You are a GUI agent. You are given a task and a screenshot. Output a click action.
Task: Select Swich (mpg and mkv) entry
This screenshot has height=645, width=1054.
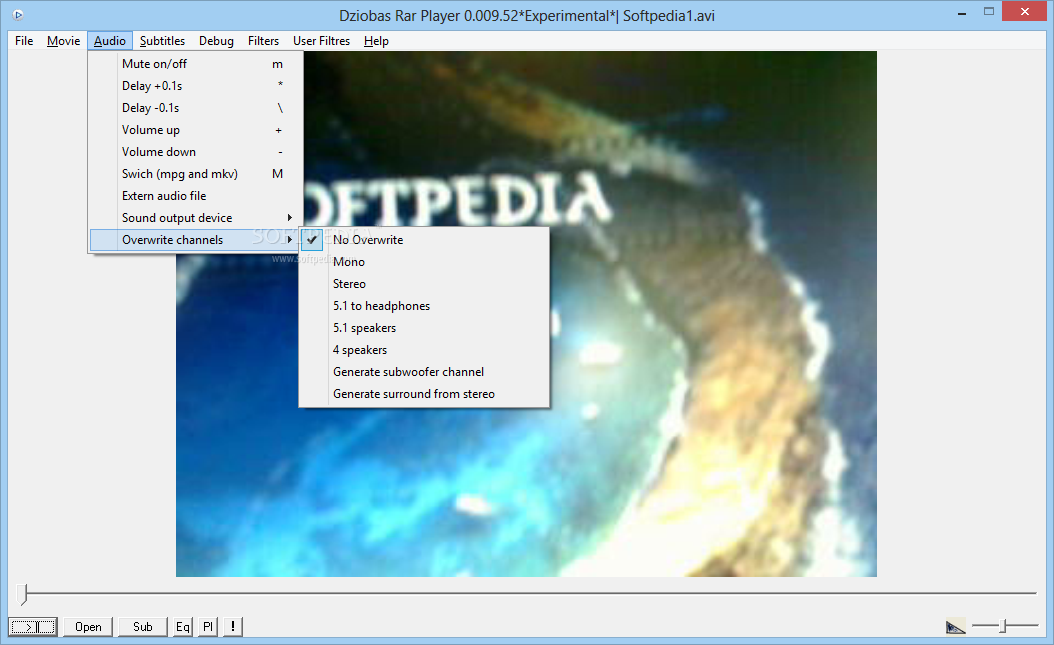pos(196,174)
